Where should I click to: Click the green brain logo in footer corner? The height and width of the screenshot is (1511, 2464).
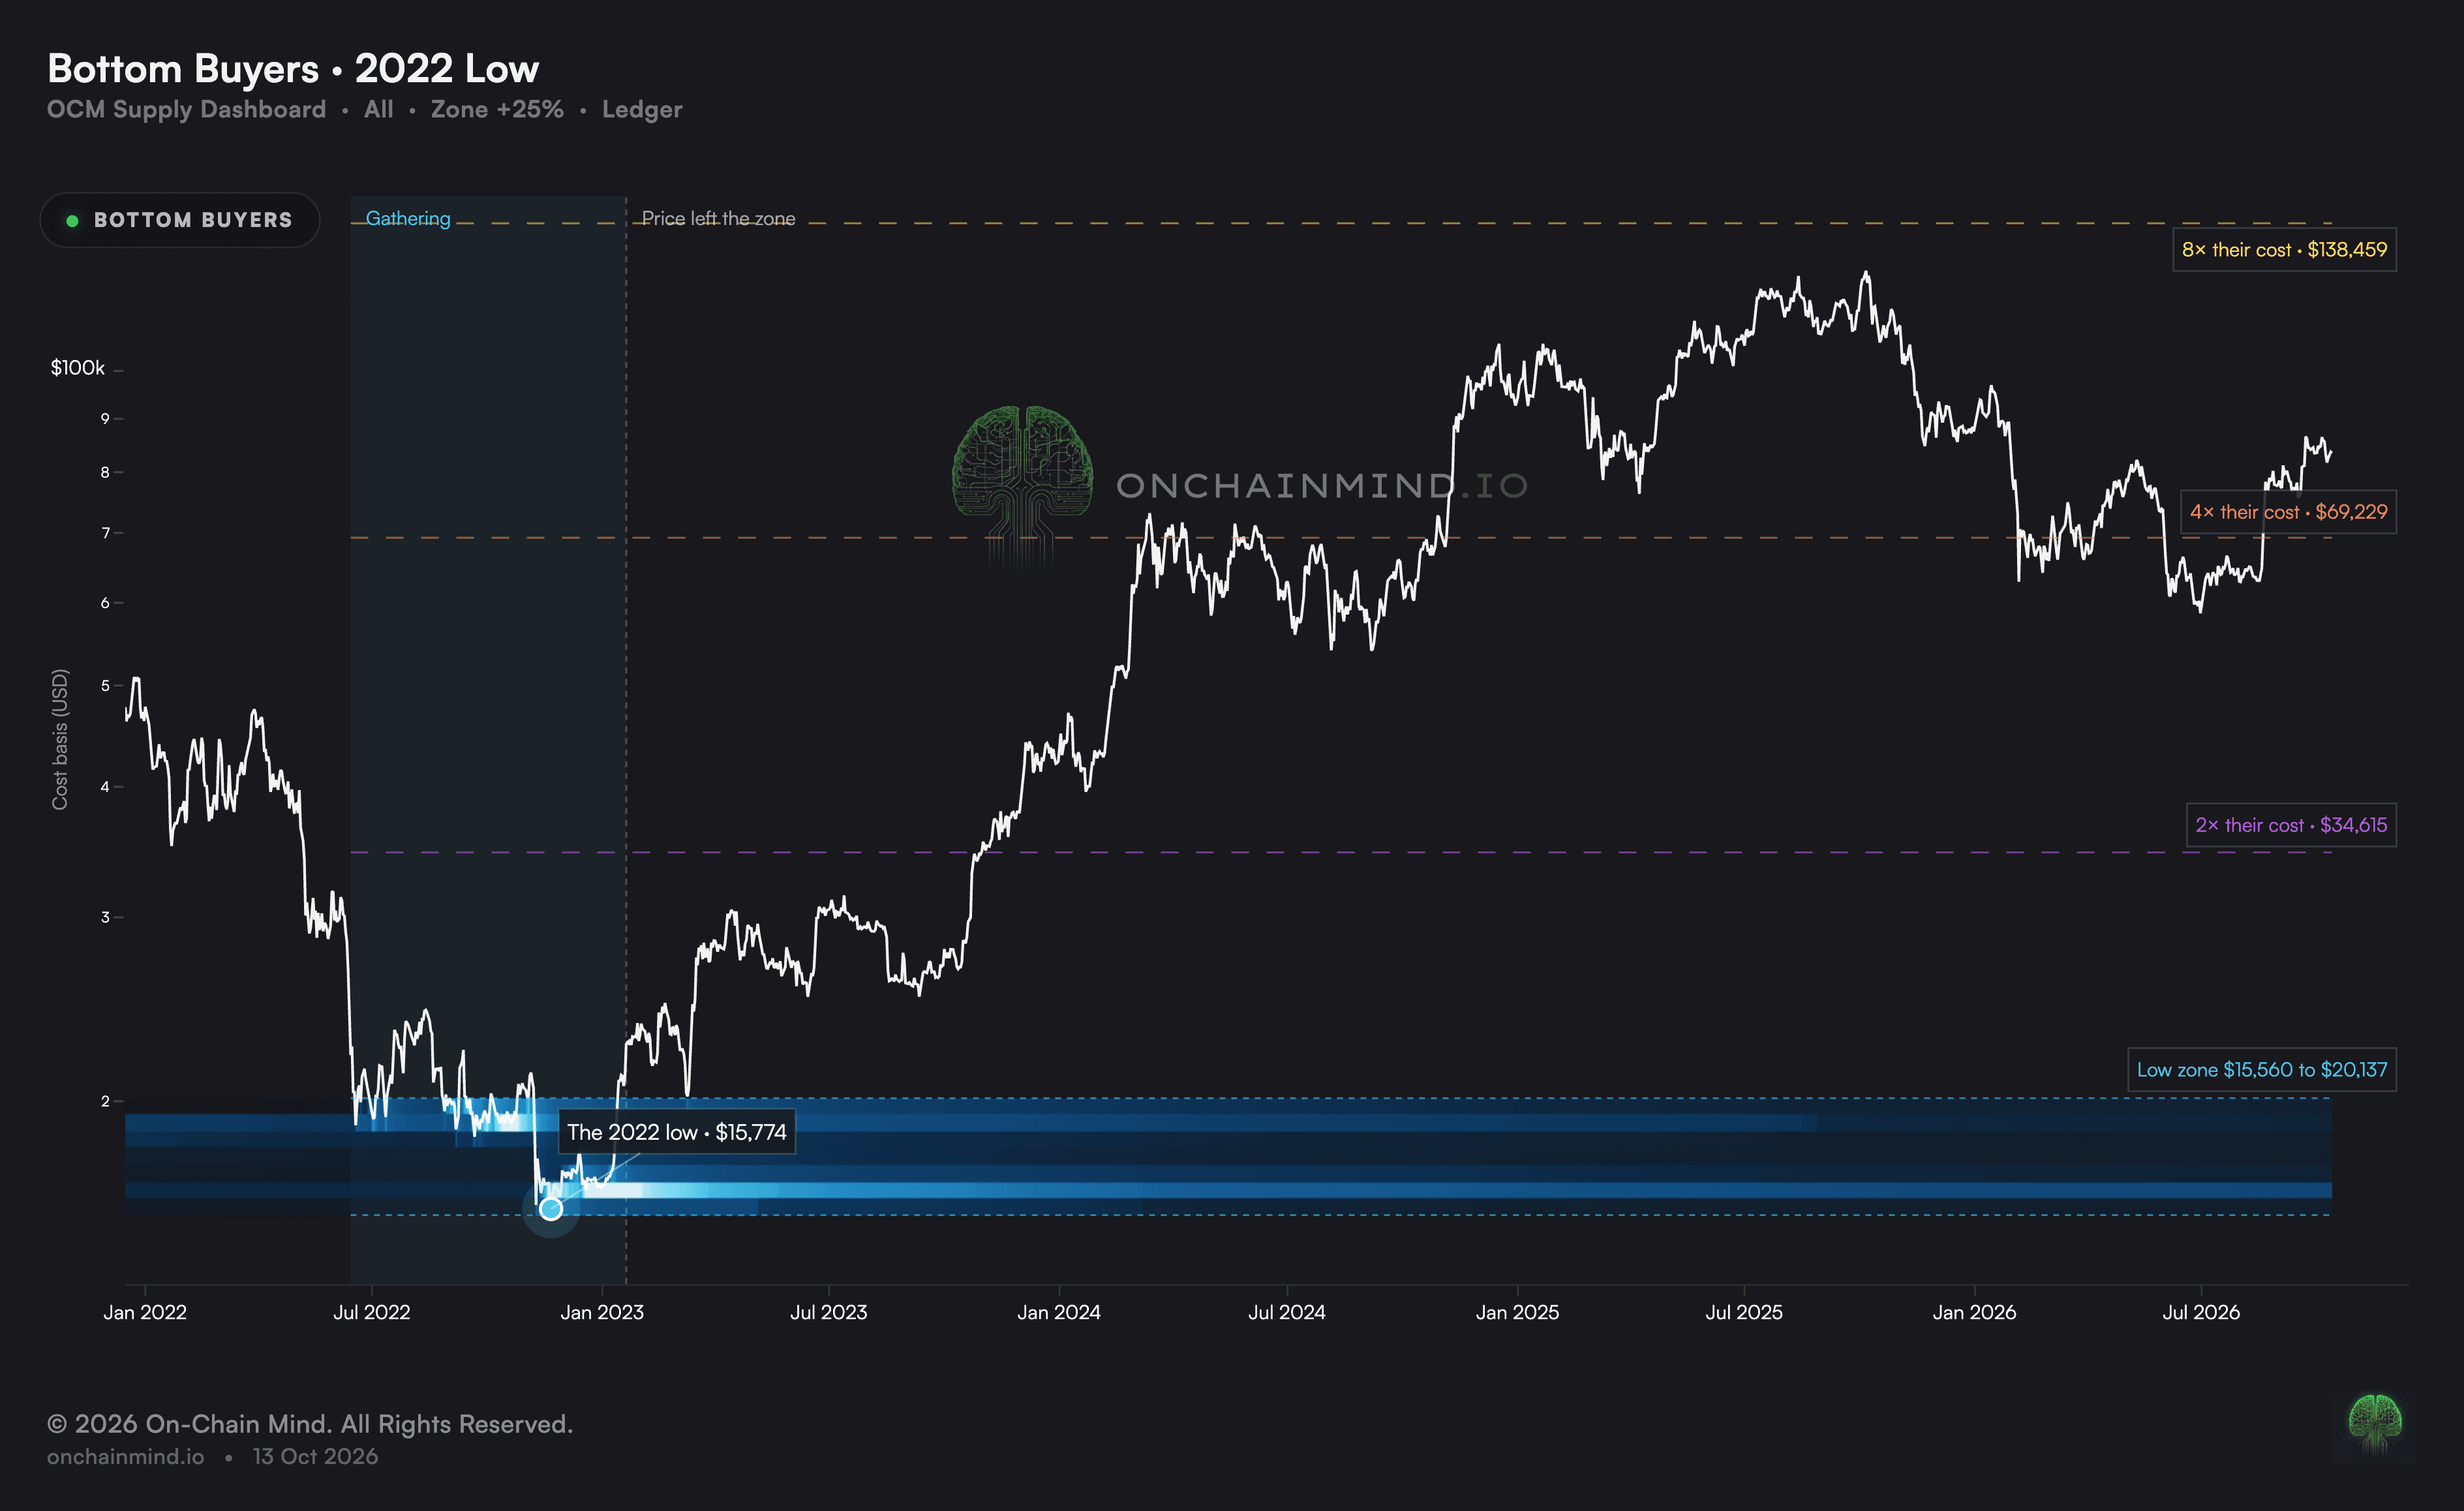click(x=2375, y=1424)
